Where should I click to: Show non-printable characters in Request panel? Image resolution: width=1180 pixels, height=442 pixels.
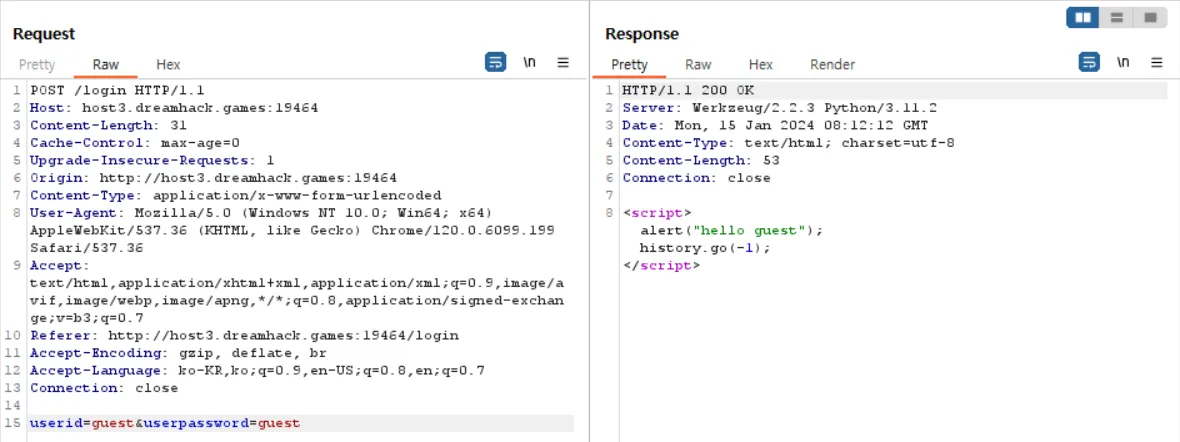[530, 62]
